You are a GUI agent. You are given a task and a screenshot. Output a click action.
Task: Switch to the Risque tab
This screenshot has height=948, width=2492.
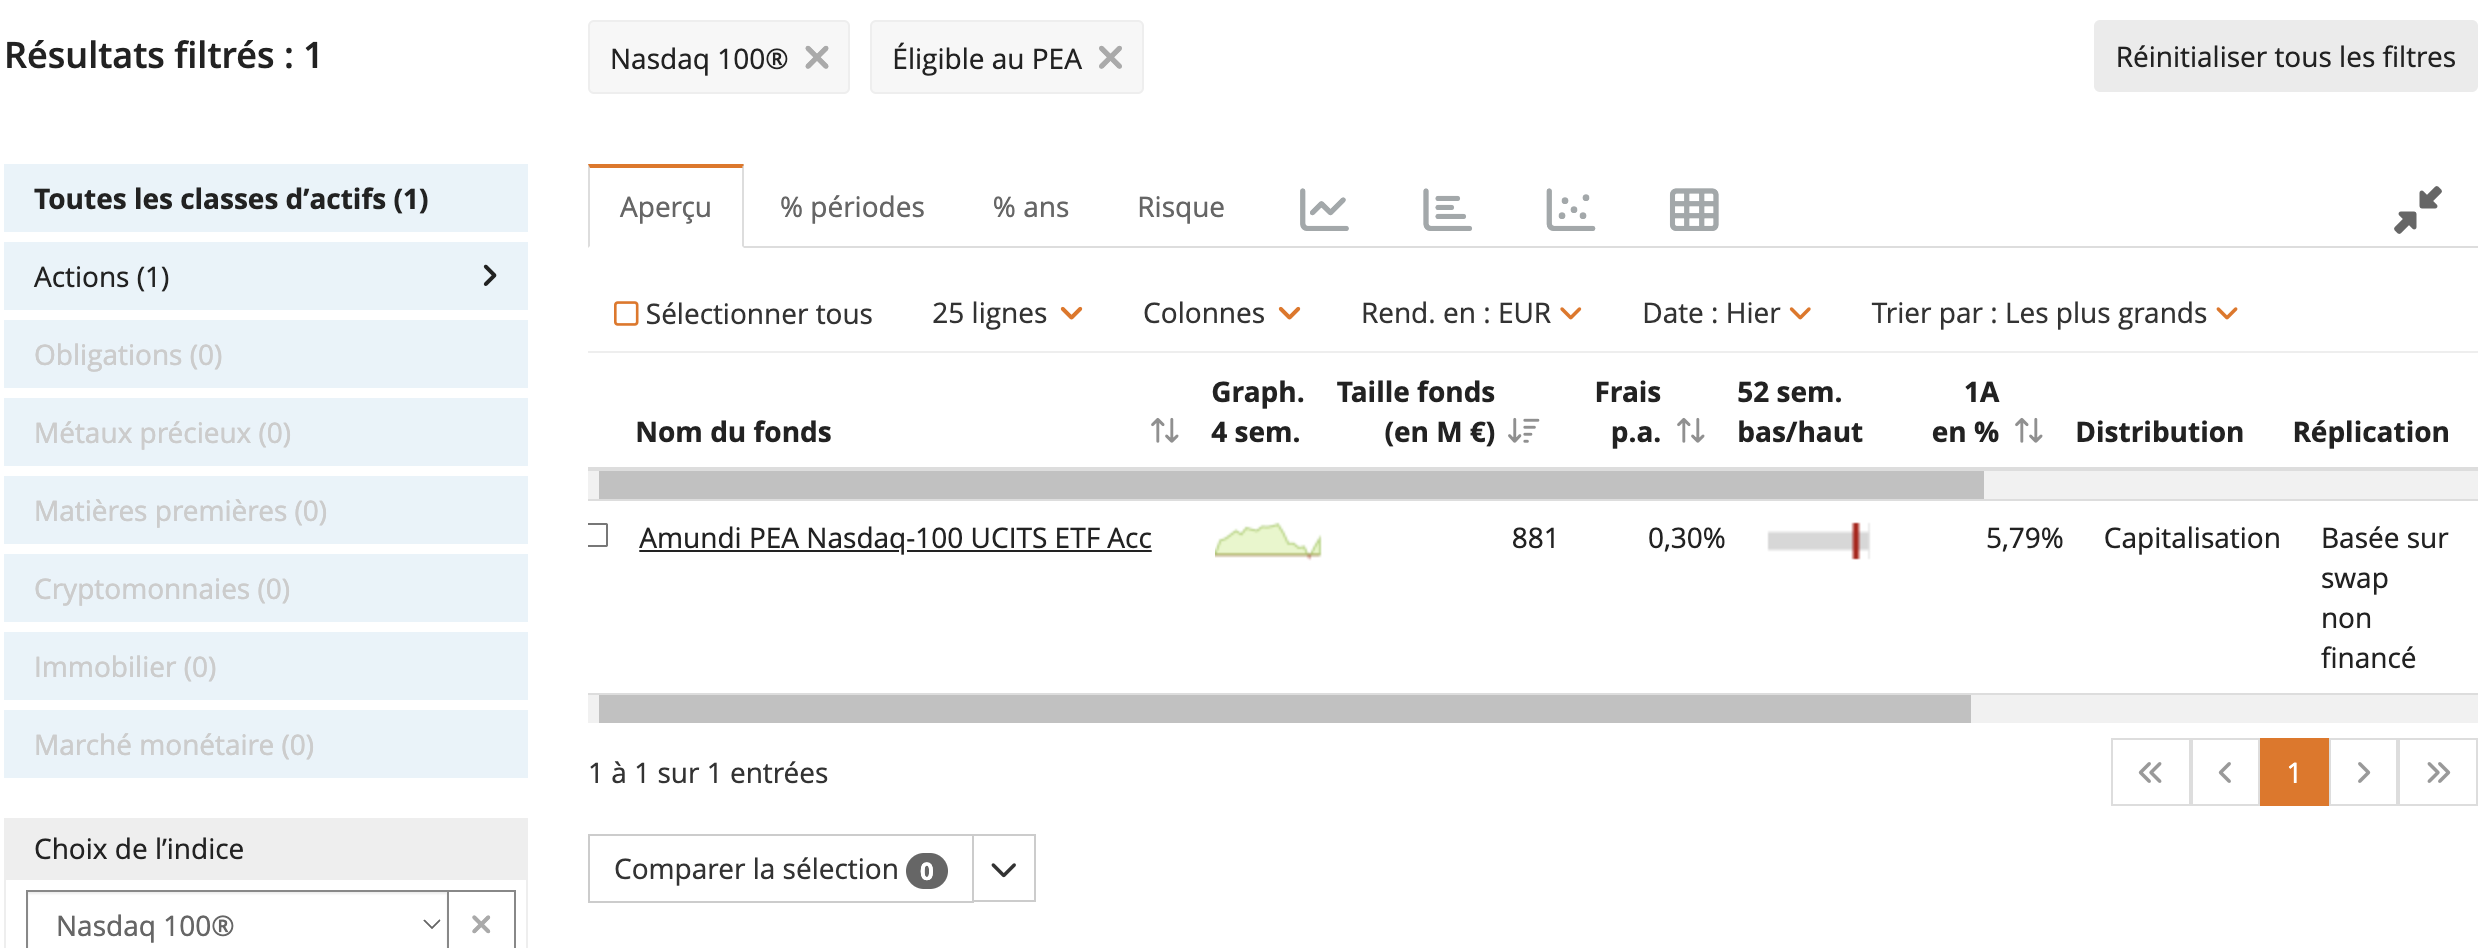pos(1180,207)
